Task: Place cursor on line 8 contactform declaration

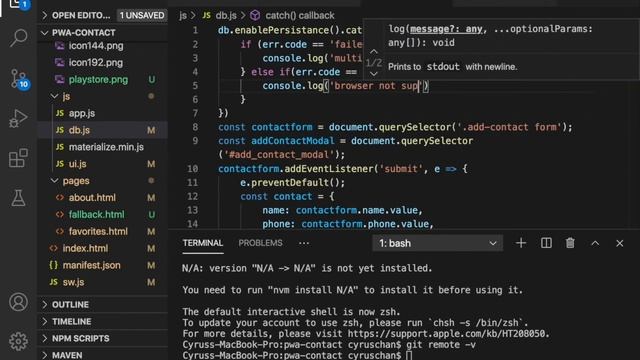Action: (x=282, y=127)
